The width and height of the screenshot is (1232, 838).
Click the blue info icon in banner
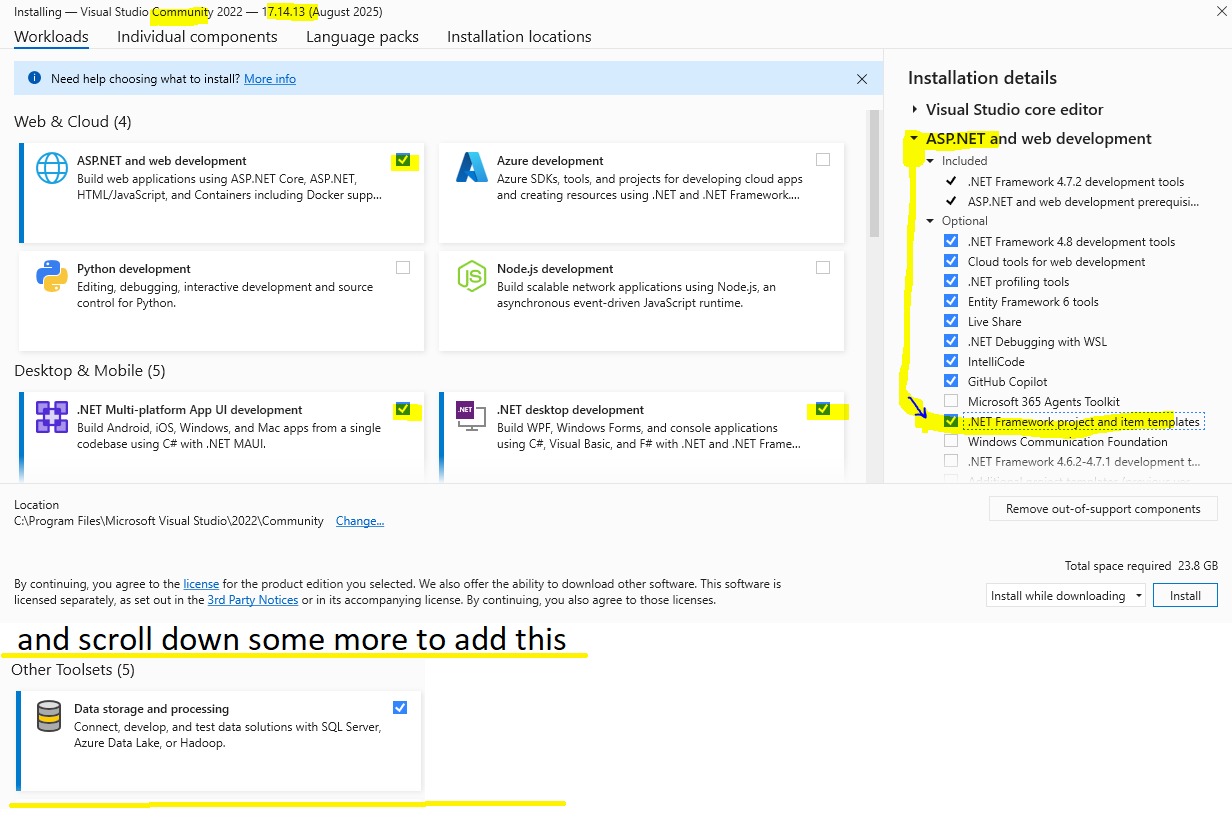35,78
